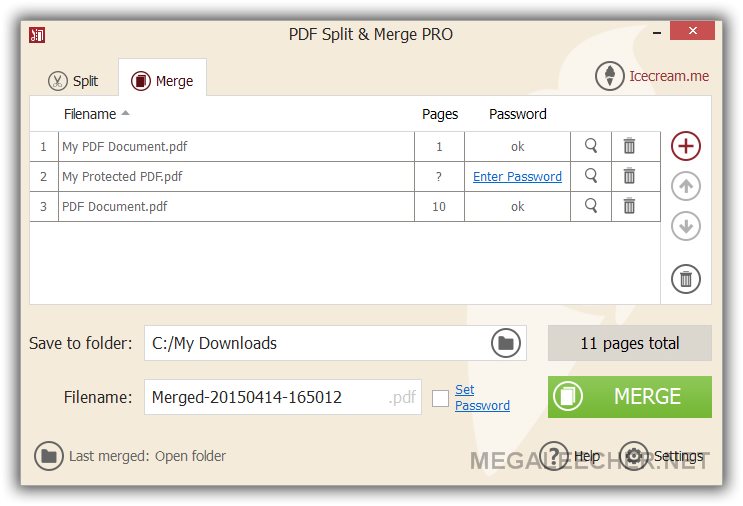Click the Password column header
743x506 pixels.
click(517, 114)
